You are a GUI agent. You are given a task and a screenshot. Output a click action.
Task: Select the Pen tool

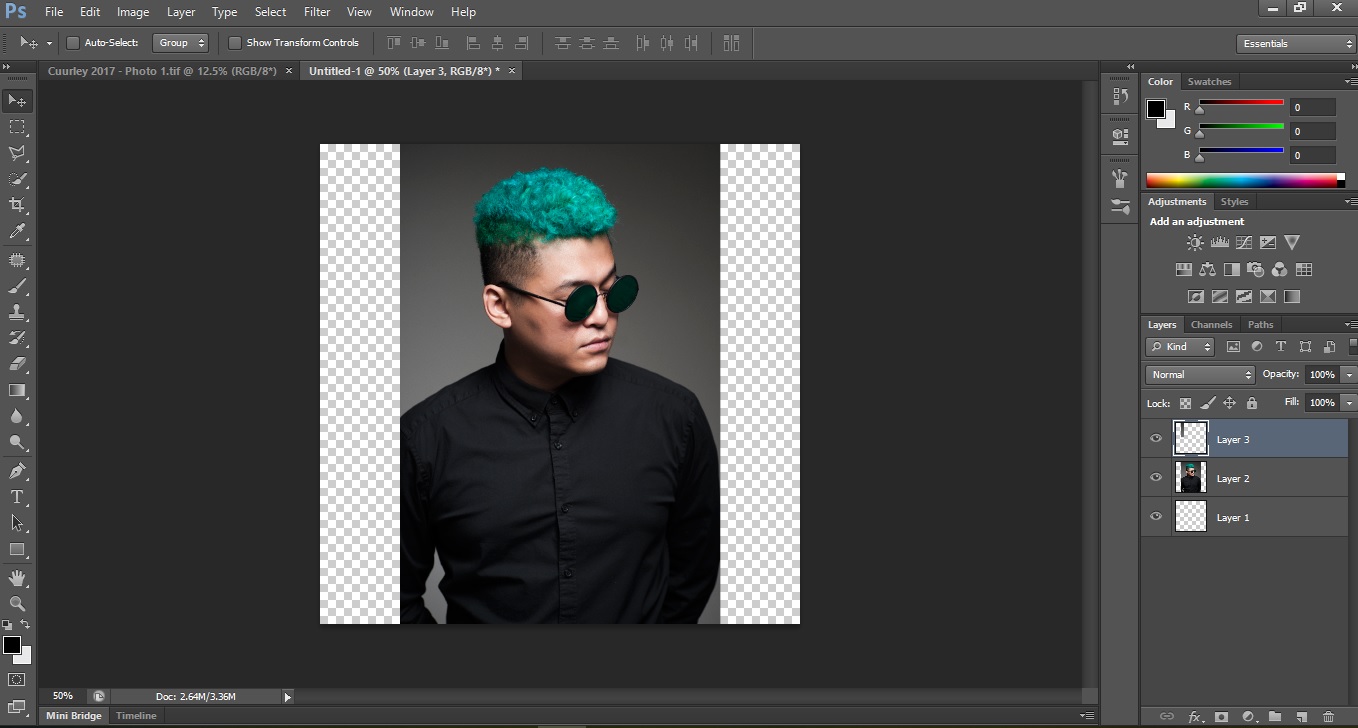pos(17,471)
